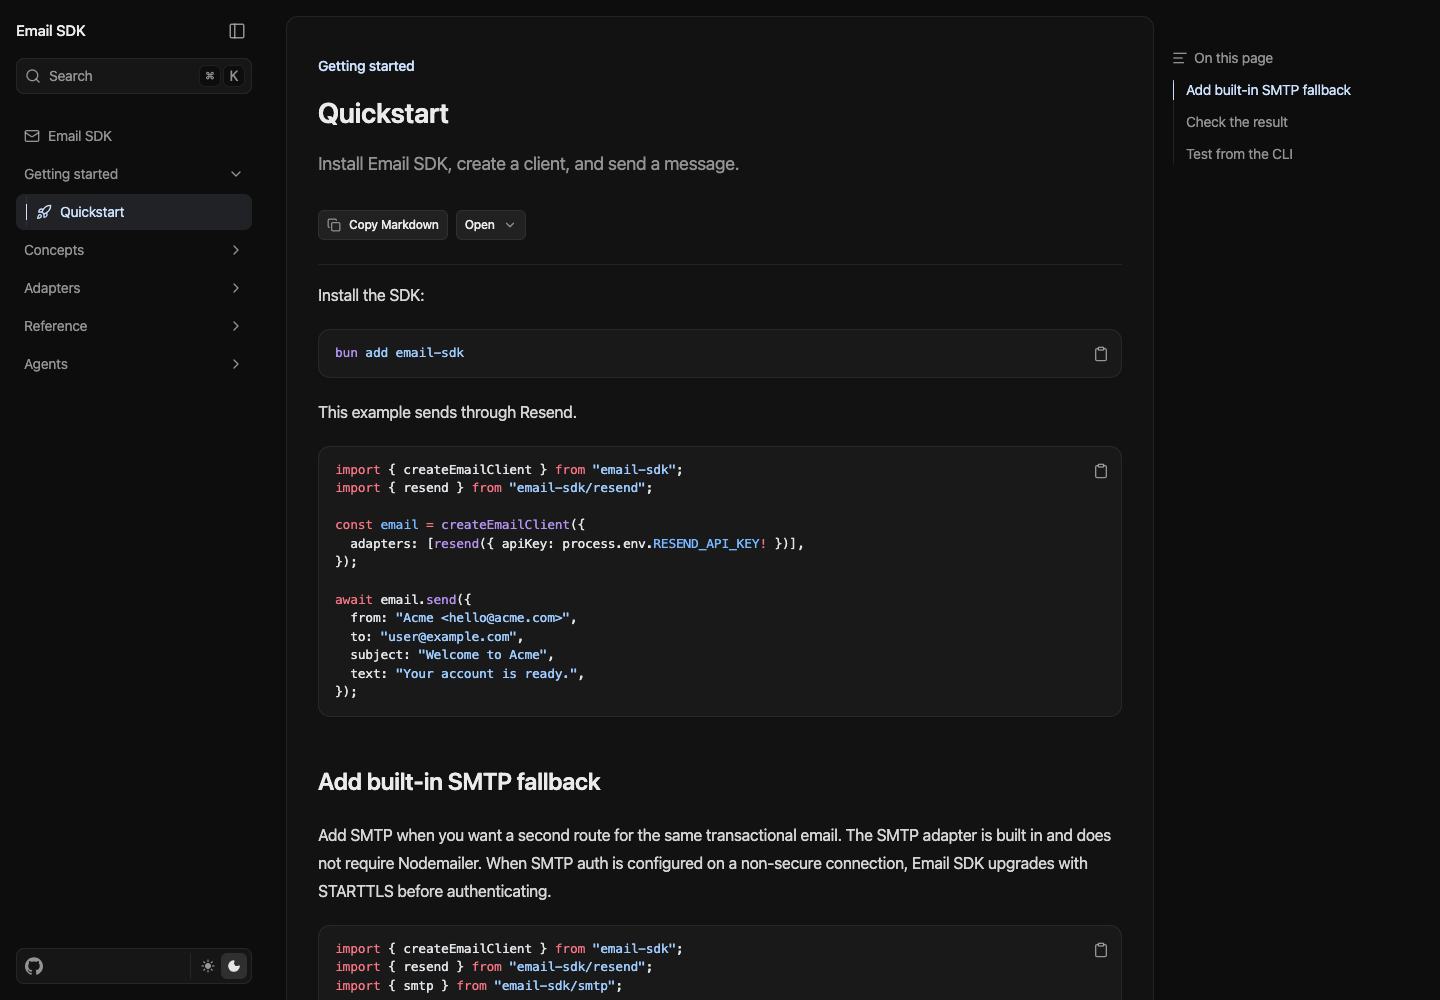
Task: Click Adapters in sidebar navigation
Action: 52,288
